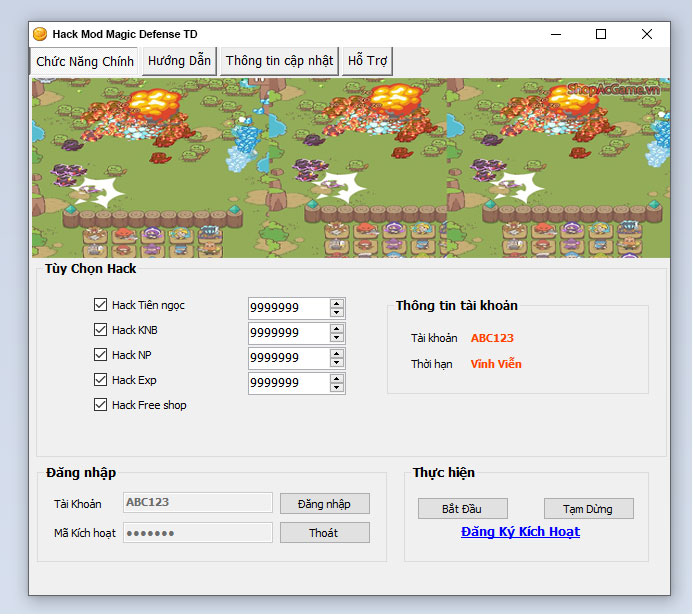
Task: Decrease the Hack KNB value with down arrow
Action: (337, 338)
